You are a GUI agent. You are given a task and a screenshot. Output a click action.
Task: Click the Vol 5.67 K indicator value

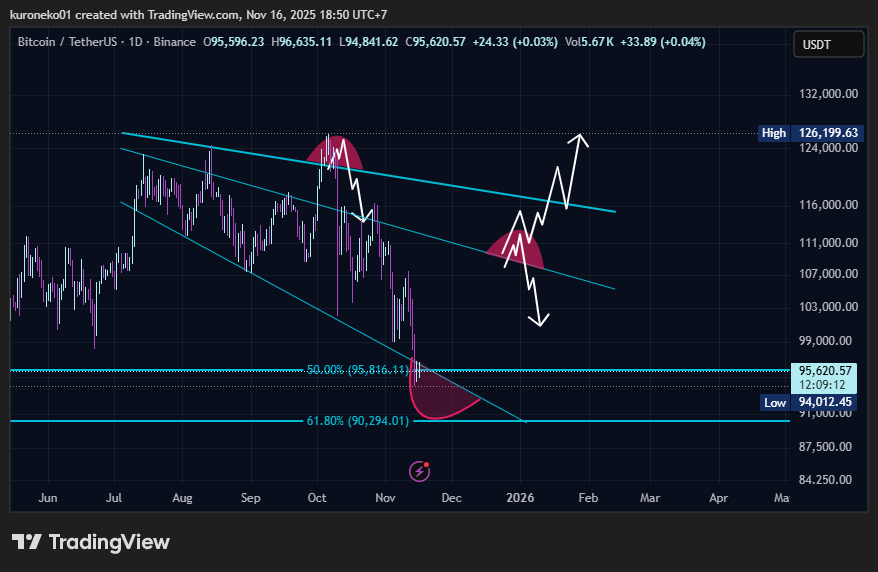coord(589,42)
